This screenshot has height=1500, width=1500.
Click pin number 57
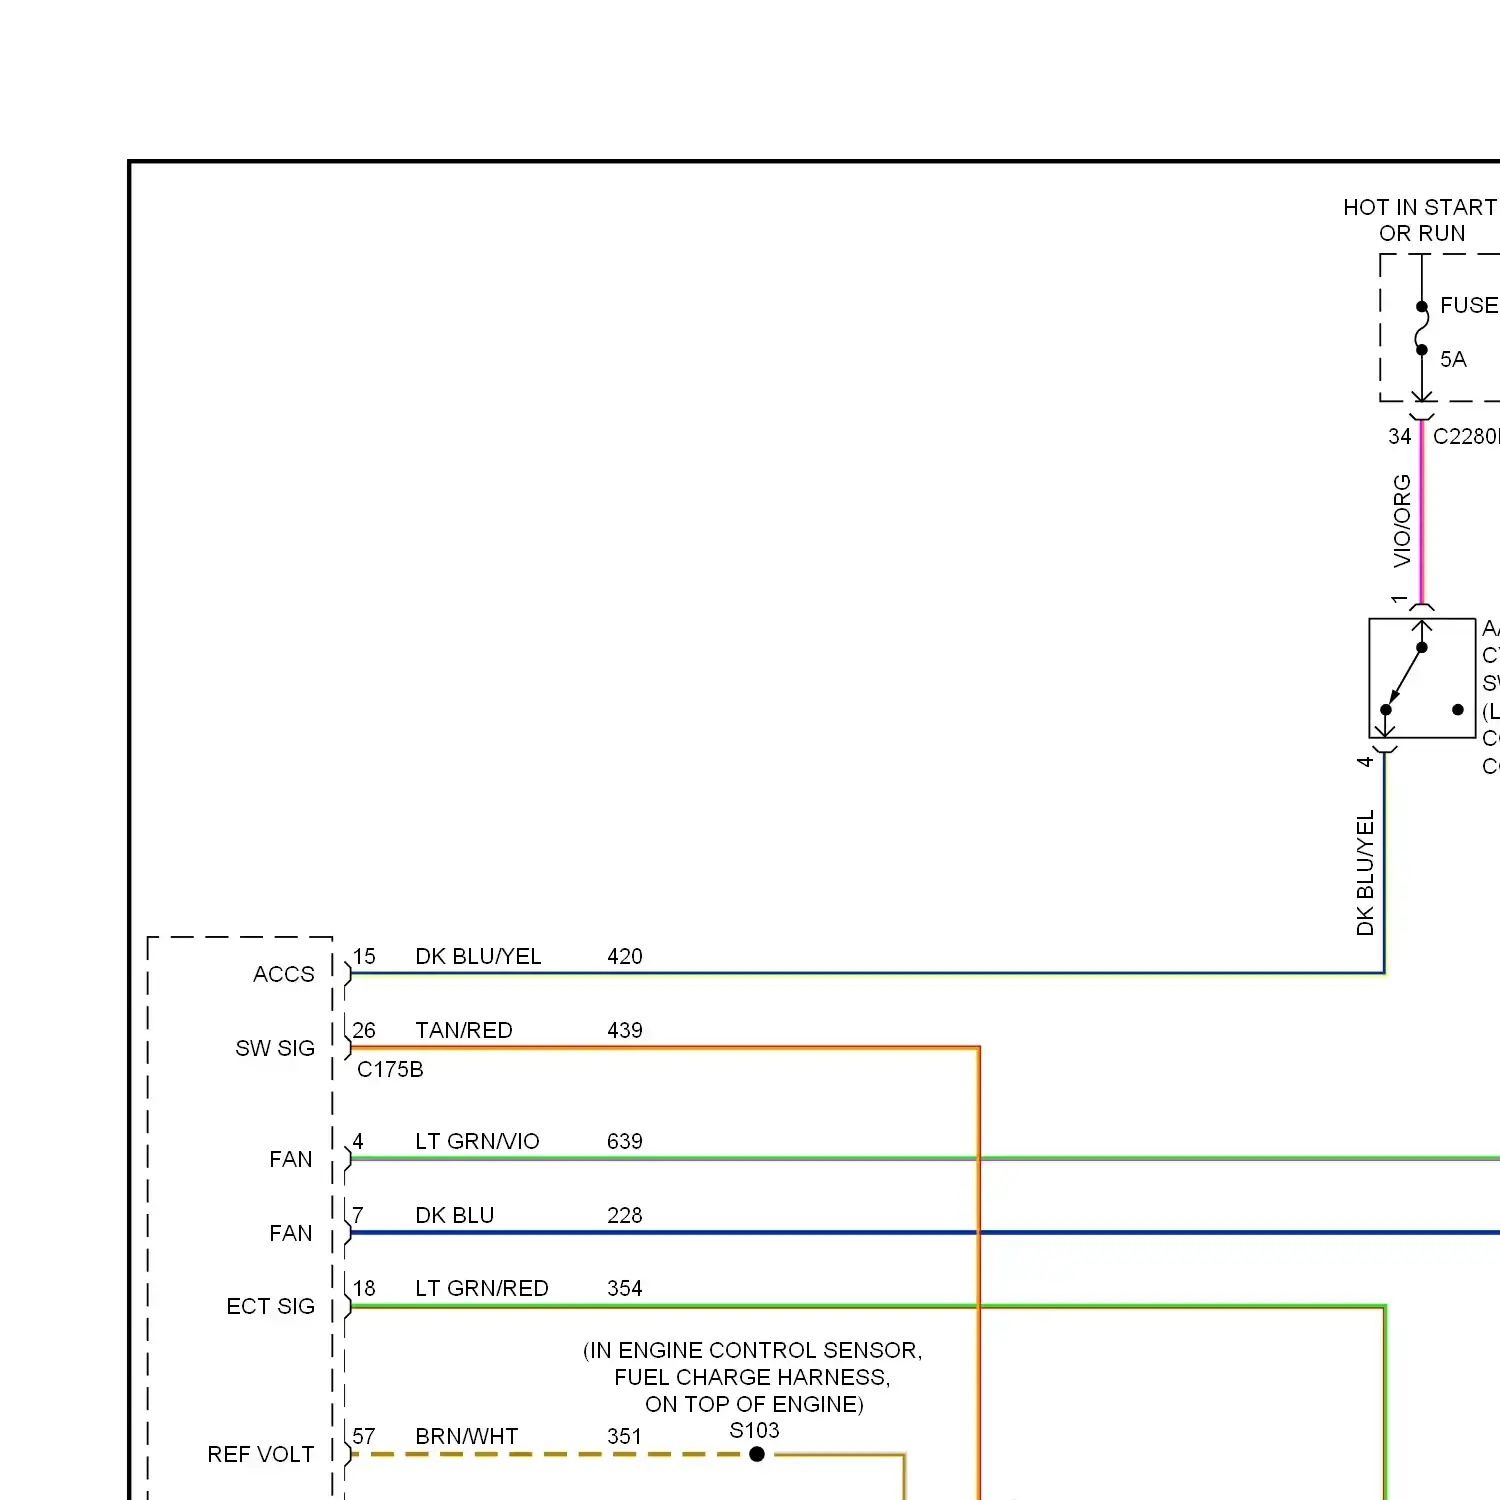click(364, 1436)
